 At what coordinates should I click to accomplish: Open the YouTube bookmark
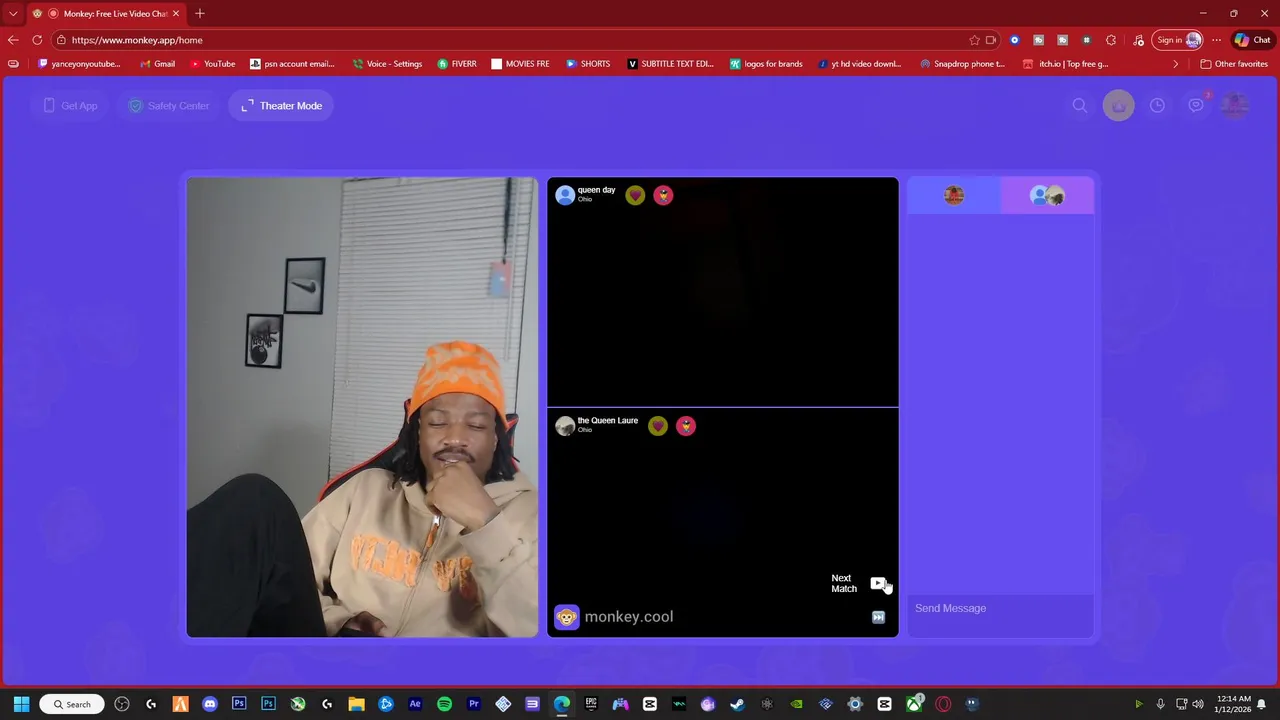212,64
